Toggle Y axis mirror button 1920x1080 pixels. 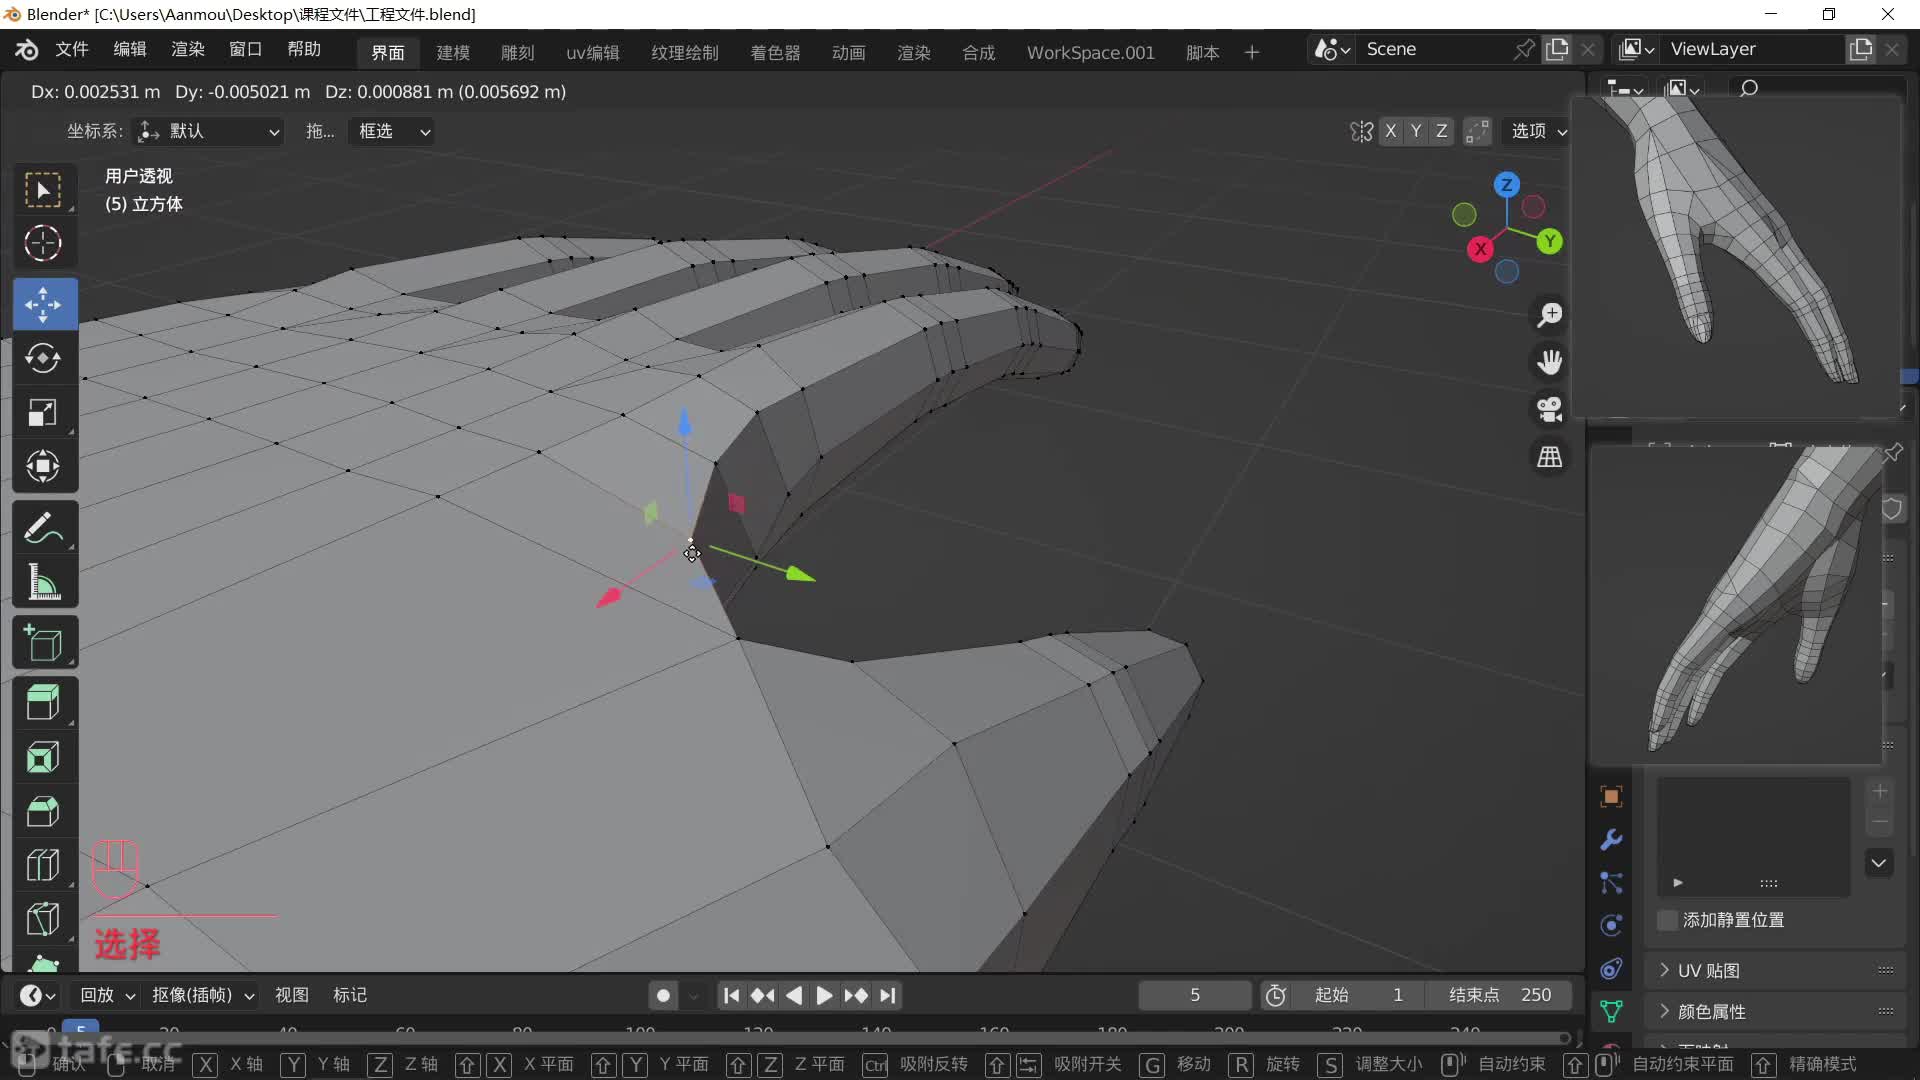click(1416, 131)
